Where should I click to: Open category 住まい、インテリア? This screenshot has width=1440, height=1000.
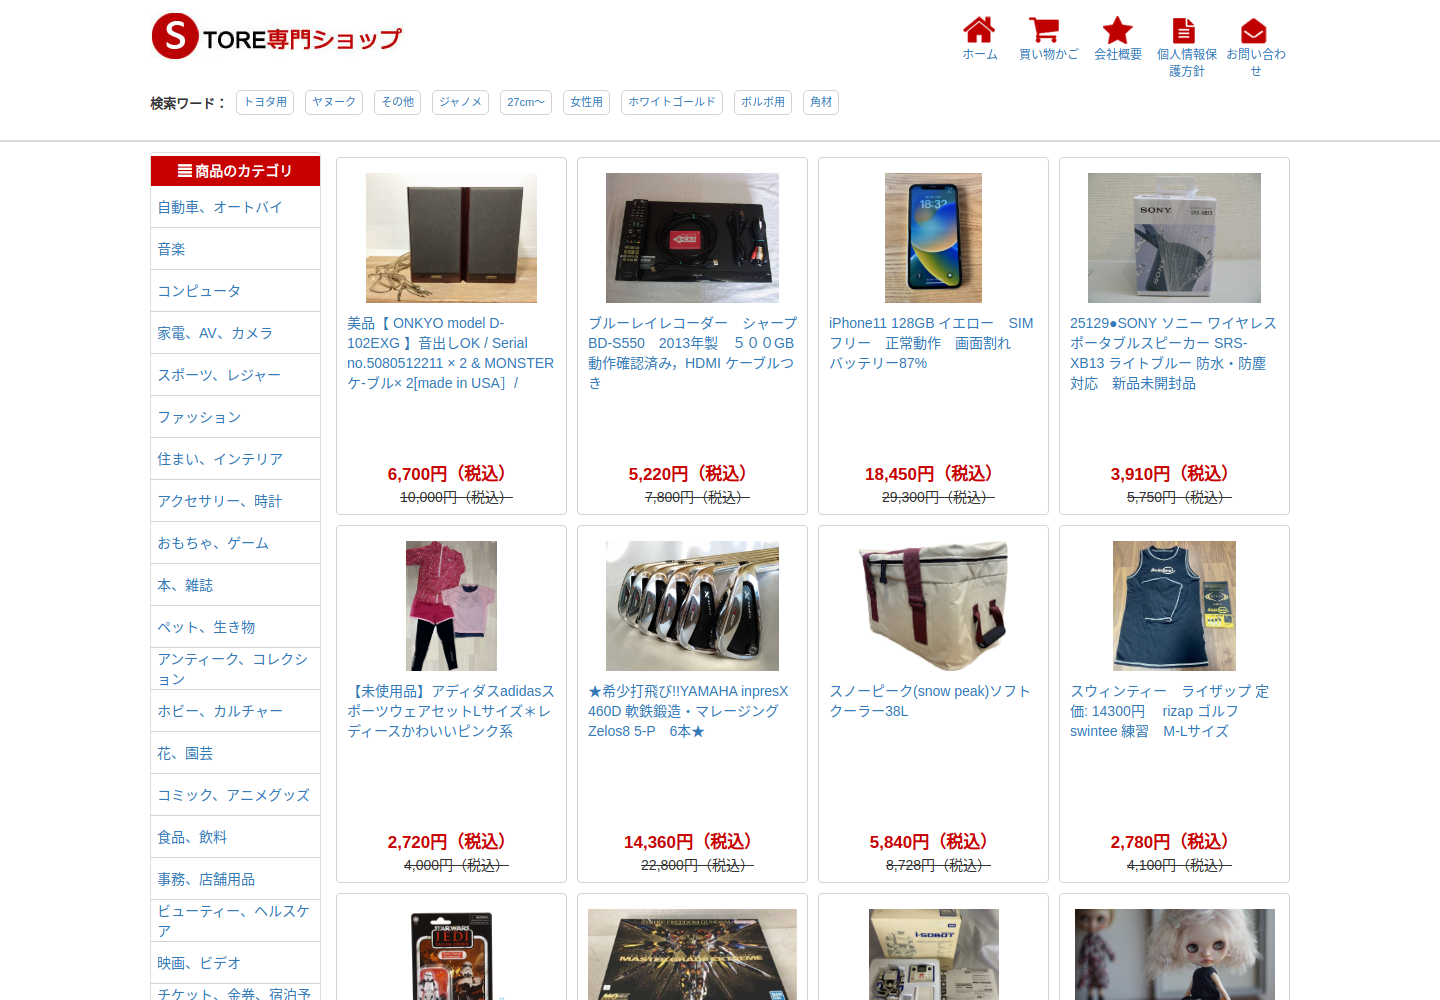235,459
